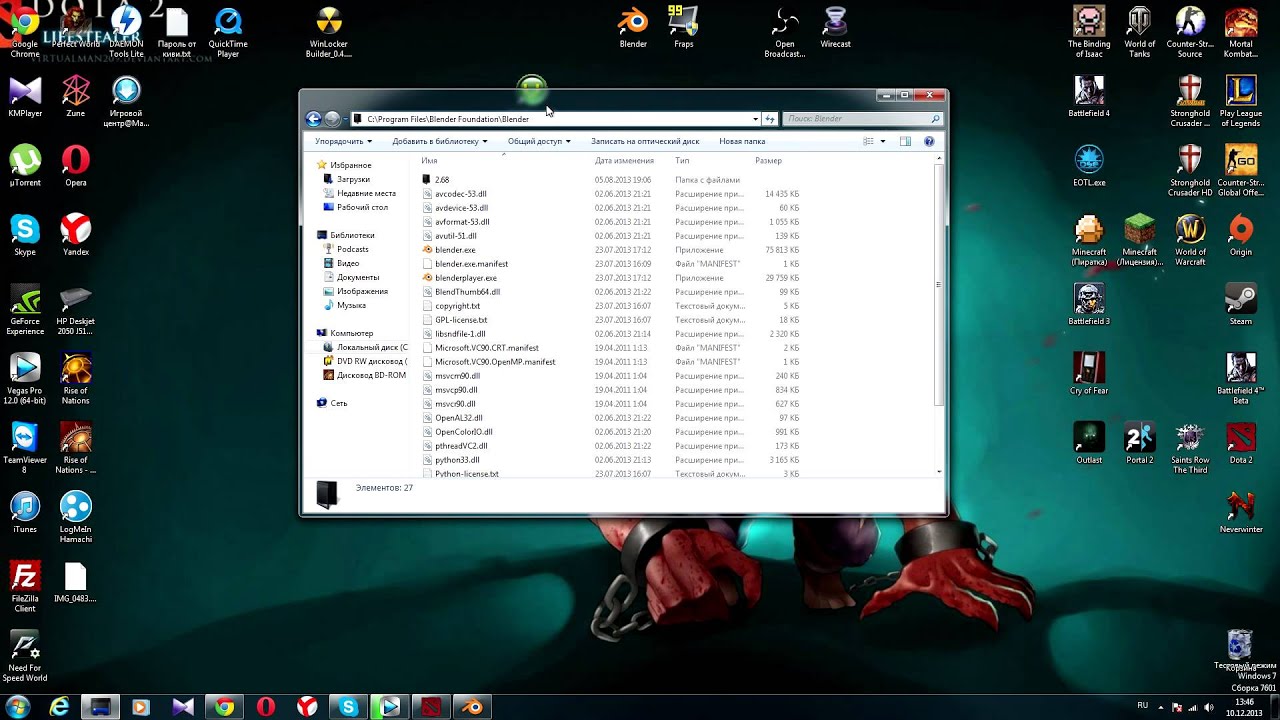Screen dimensions: 1280x720
Task: Launch Dota 2 desktop icon
Action: [x=1240, y=443]
